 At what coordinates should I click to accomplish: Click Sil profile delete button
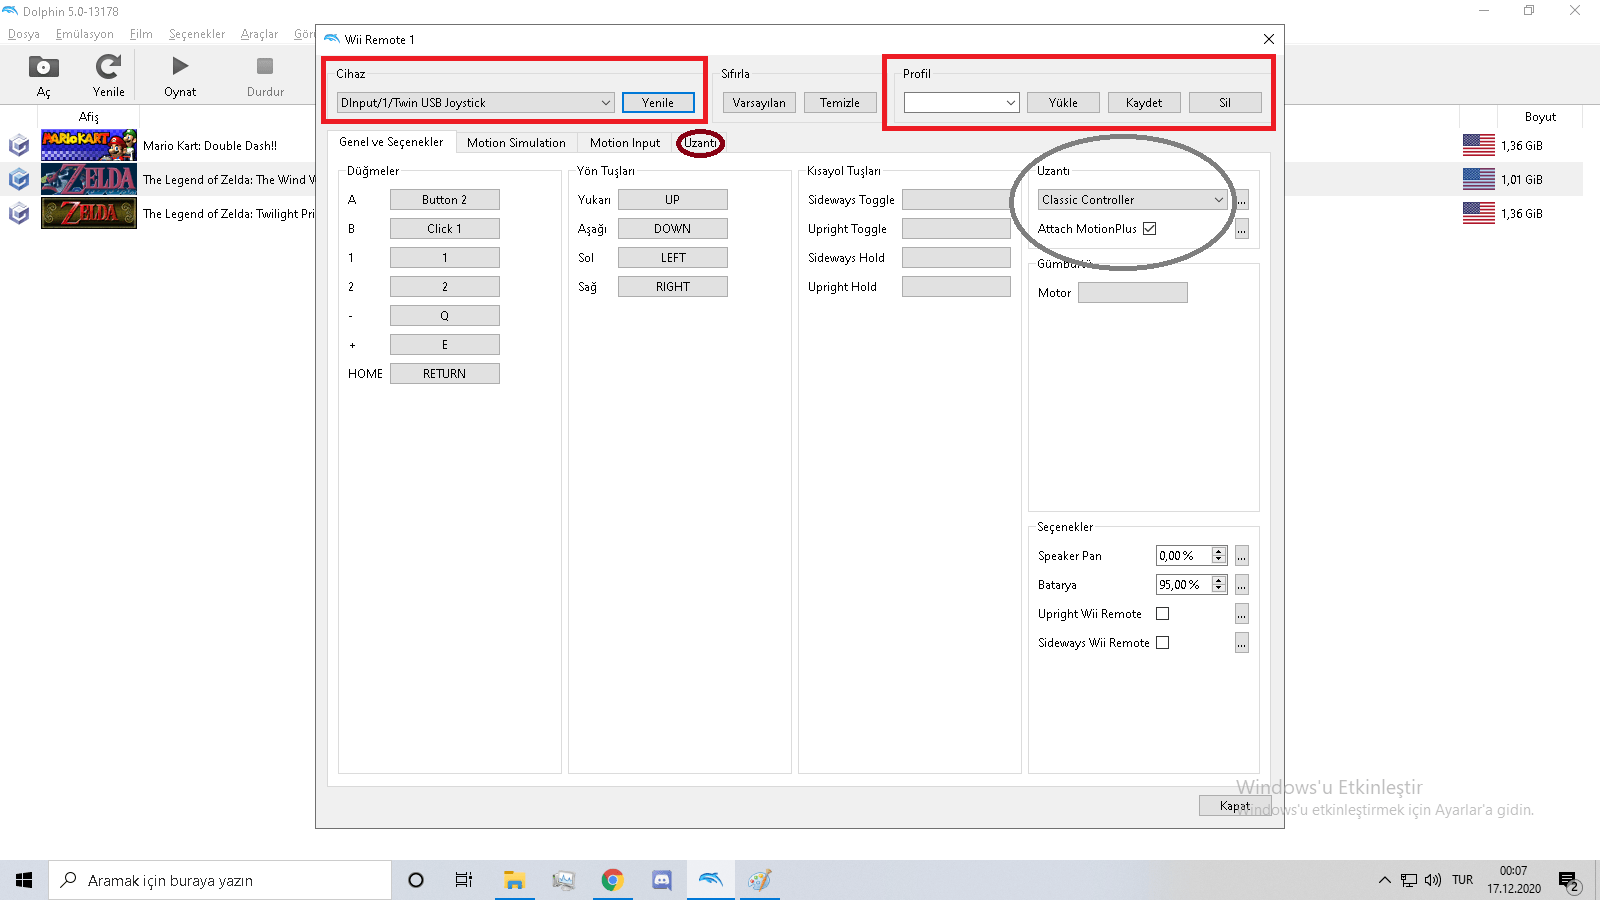[1225, 103]
